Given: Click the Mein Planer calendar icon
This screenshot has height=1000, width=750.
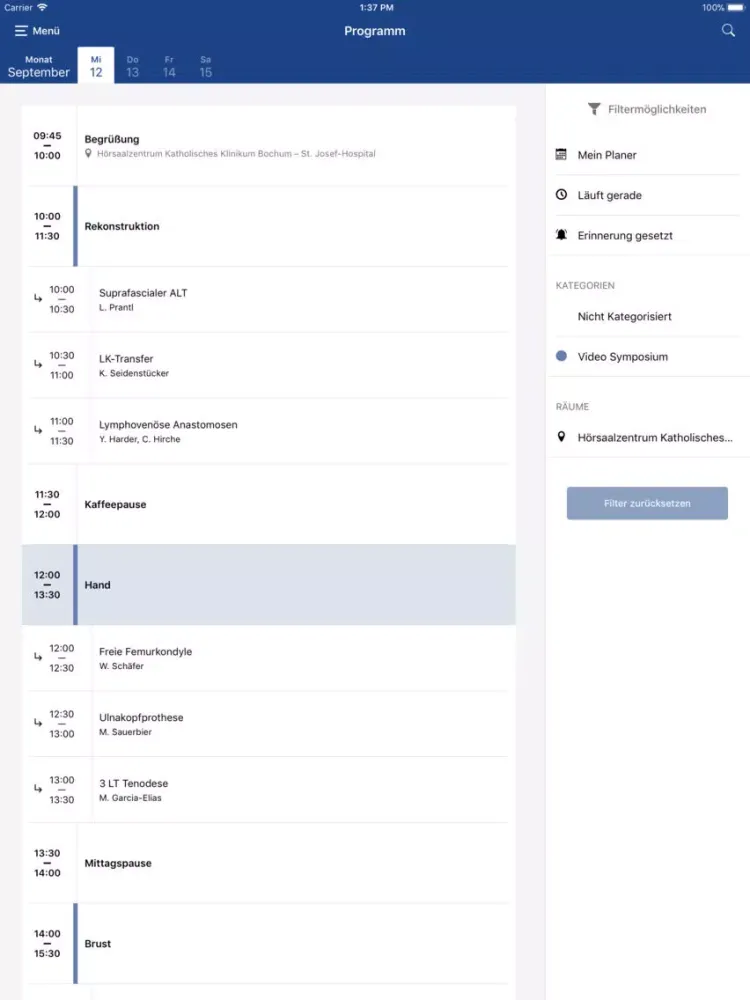Looking at the screenshot, I should tap(561, 155).
